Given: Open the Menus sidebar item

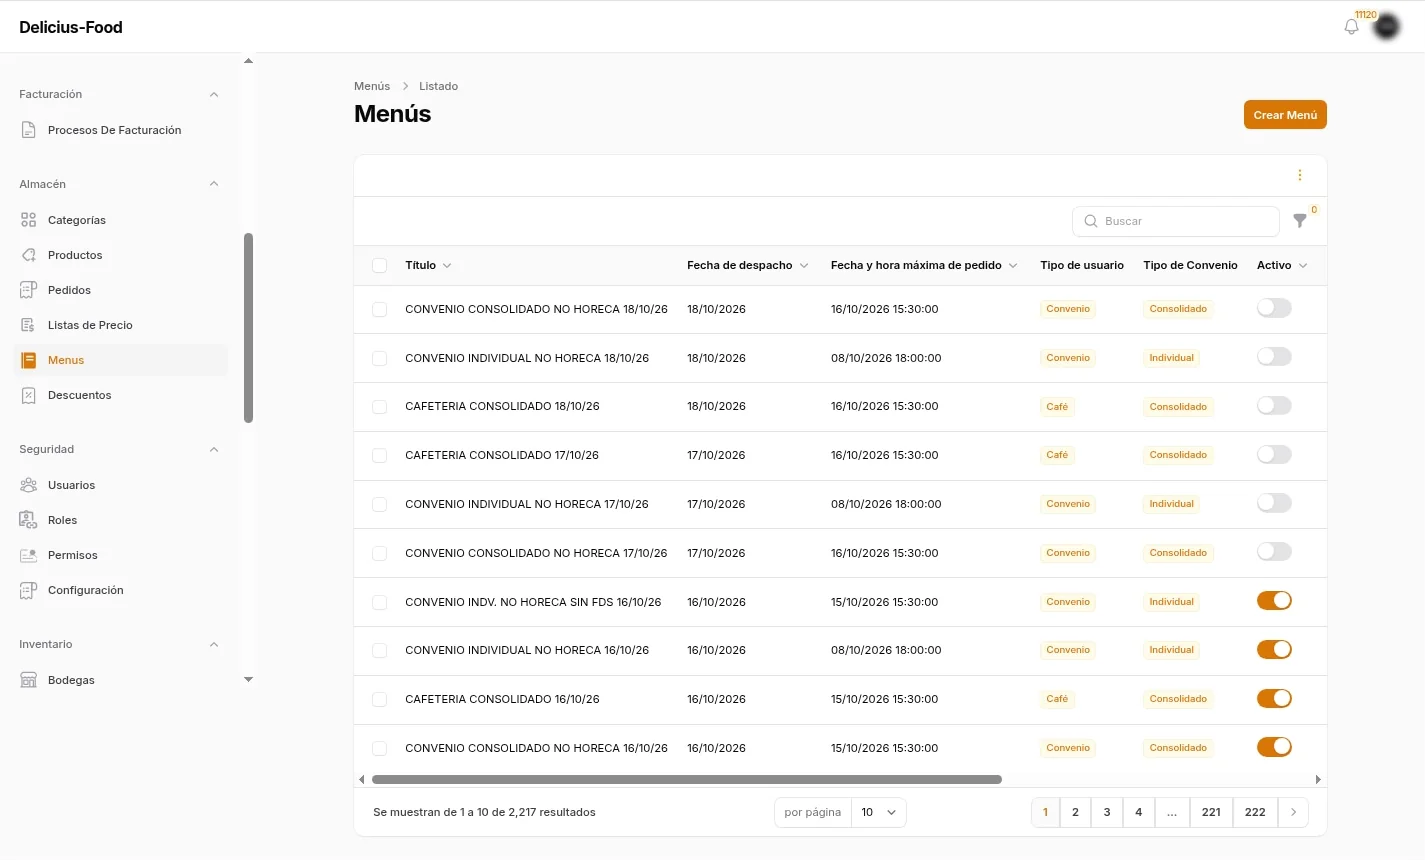Looking at the screenshot, I should [x=121, y=360].
